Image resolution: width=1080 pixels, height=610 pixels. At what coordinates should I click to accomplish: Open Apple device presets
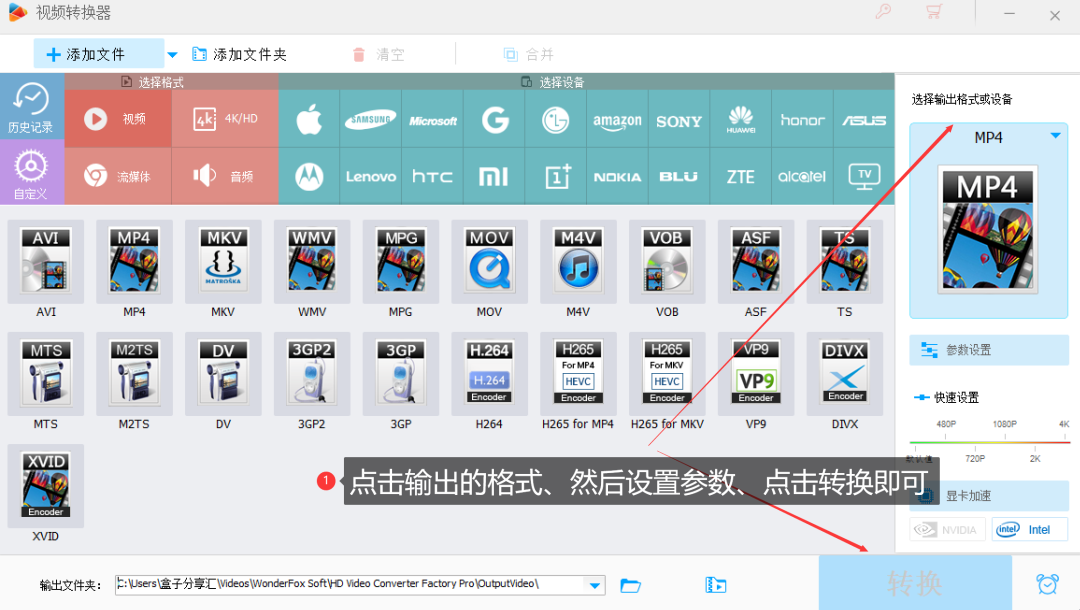coord(309,119)
